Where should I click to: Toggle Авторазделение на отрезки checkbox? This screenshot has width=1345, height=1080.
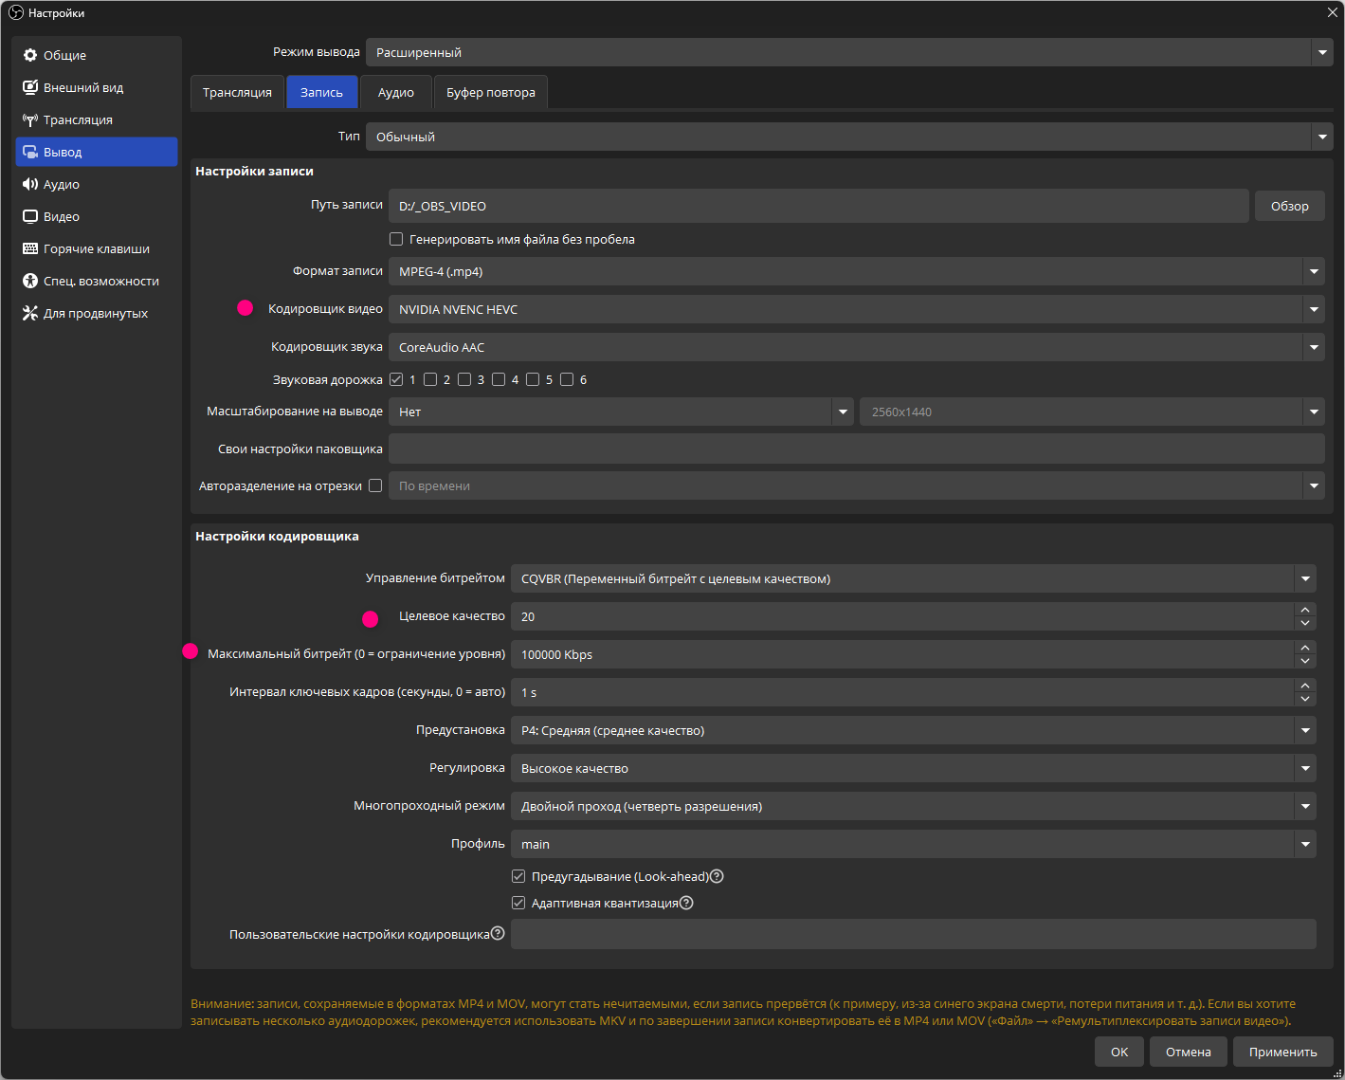pos(375,486)
